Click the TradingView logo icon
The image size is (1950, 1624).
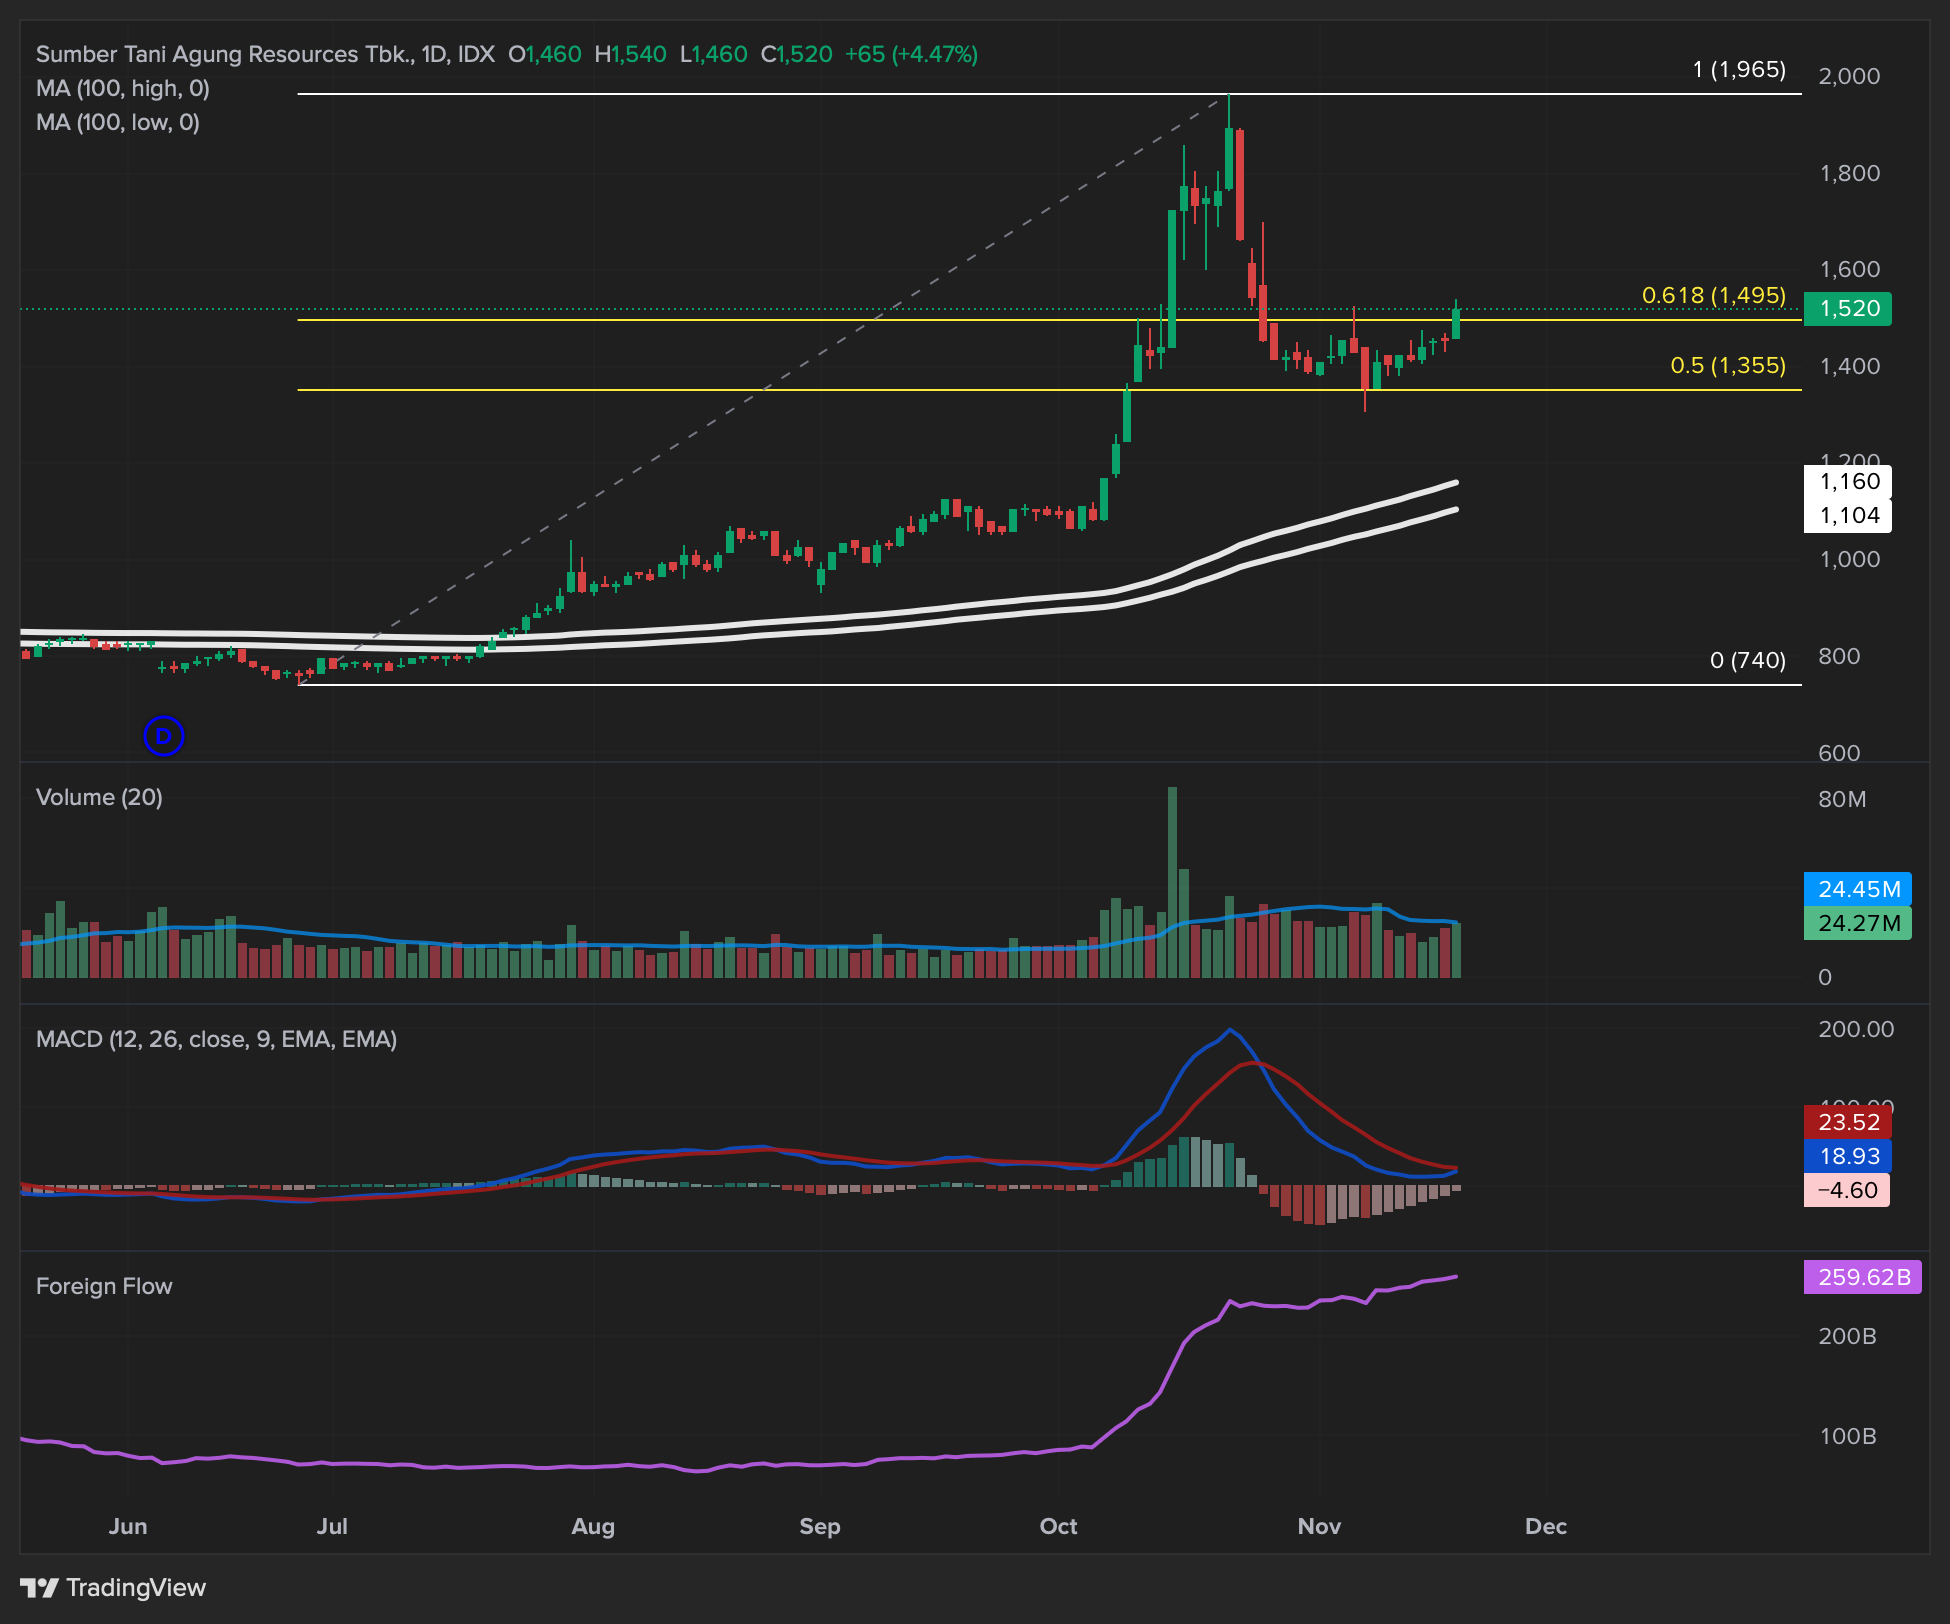click(40, 1587)
